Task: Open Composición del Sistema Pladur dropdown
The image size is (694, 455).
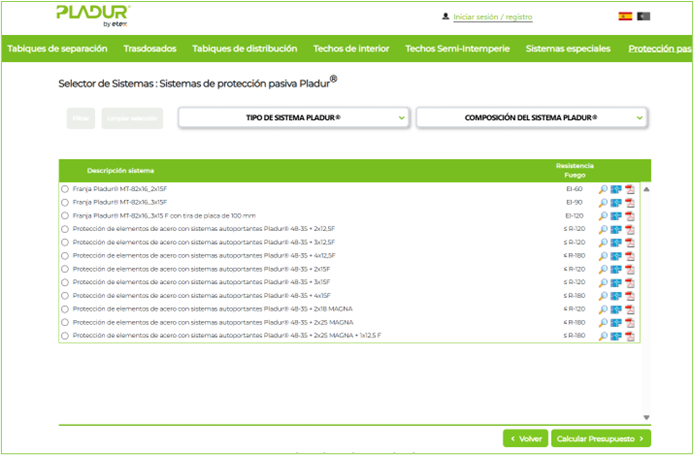Action: [532, 118]
